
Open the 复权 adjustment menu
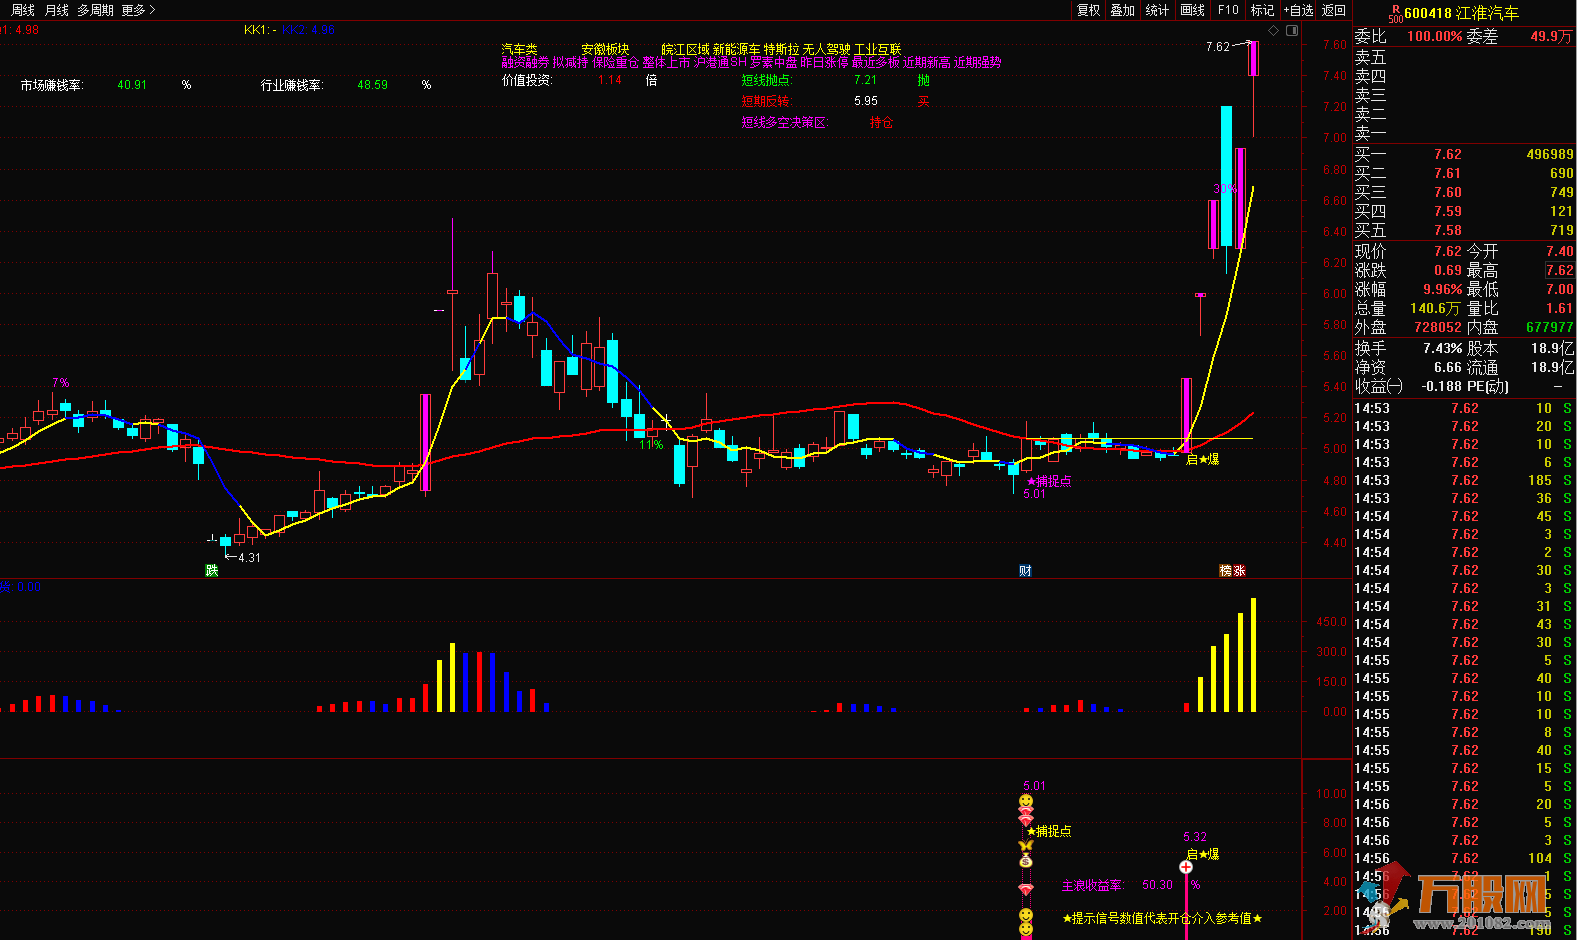[1089, 10]
